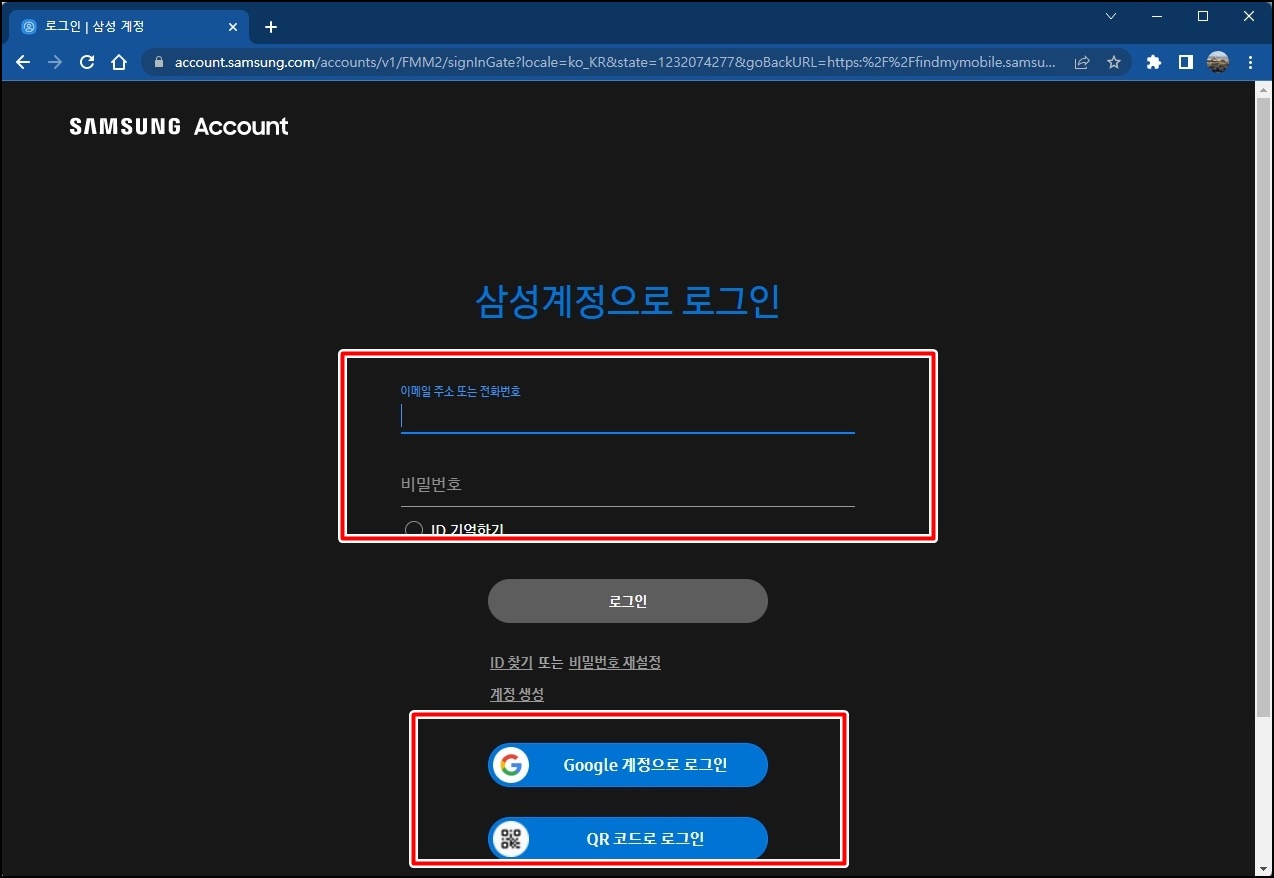
Task: Open the tab search dropdown chevron
Action: tap(1111, 16)
